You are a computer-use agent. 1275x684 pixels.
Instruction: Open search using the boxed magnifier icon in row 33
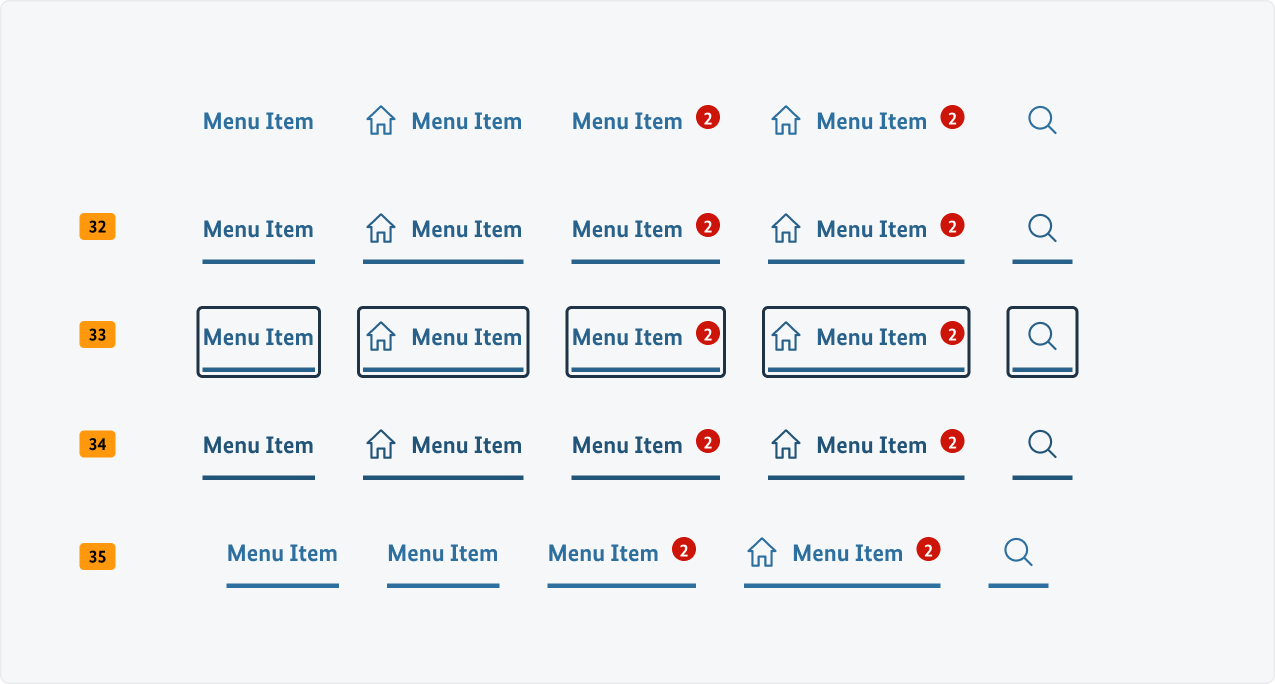(1042, 337)
